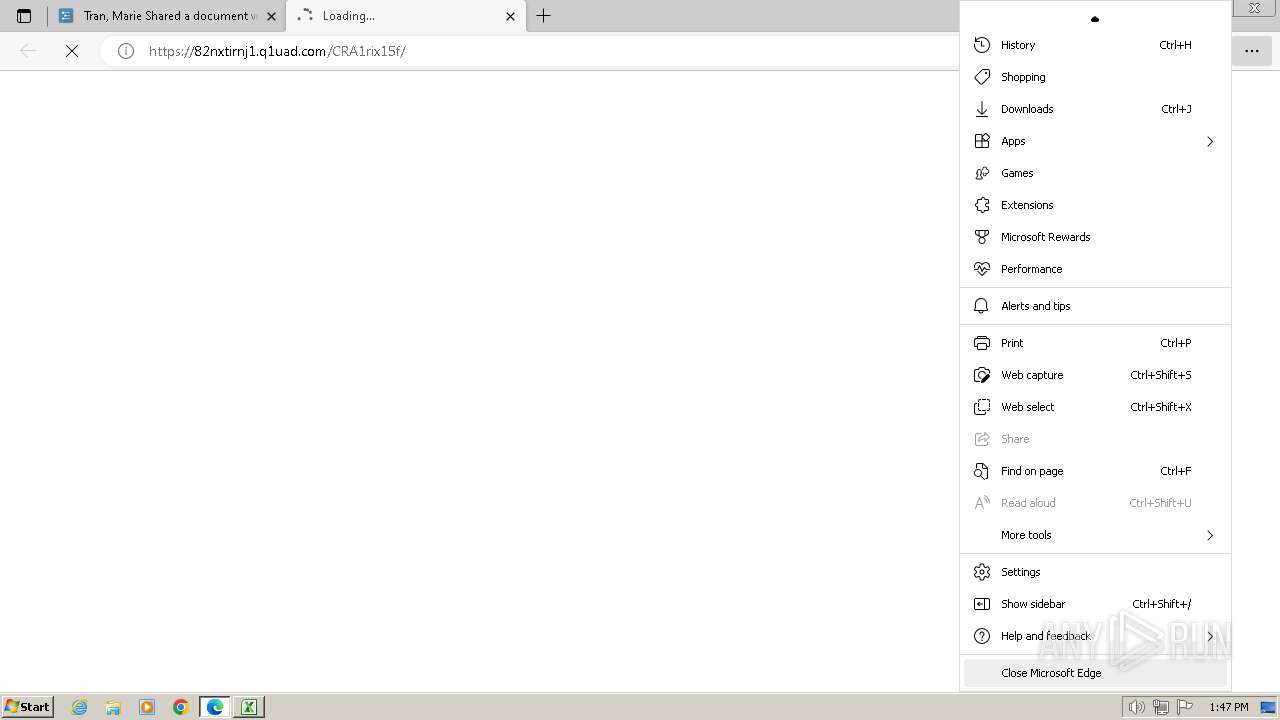Screen dimensions: 1280x720
Task: Open Performance menu entry
Action: (x=1095, y=269)
